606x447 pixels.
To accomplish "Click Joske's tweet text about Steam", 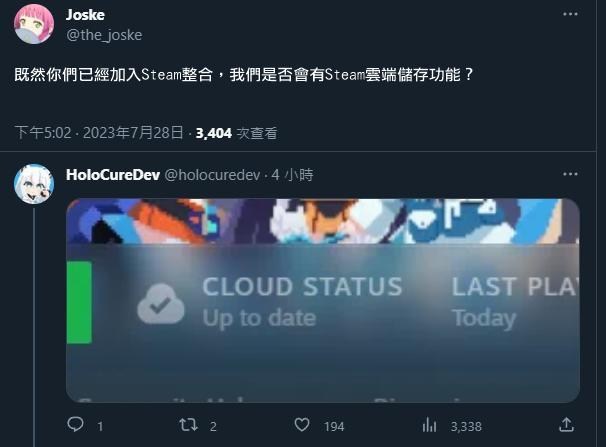I will coord(244,75).
